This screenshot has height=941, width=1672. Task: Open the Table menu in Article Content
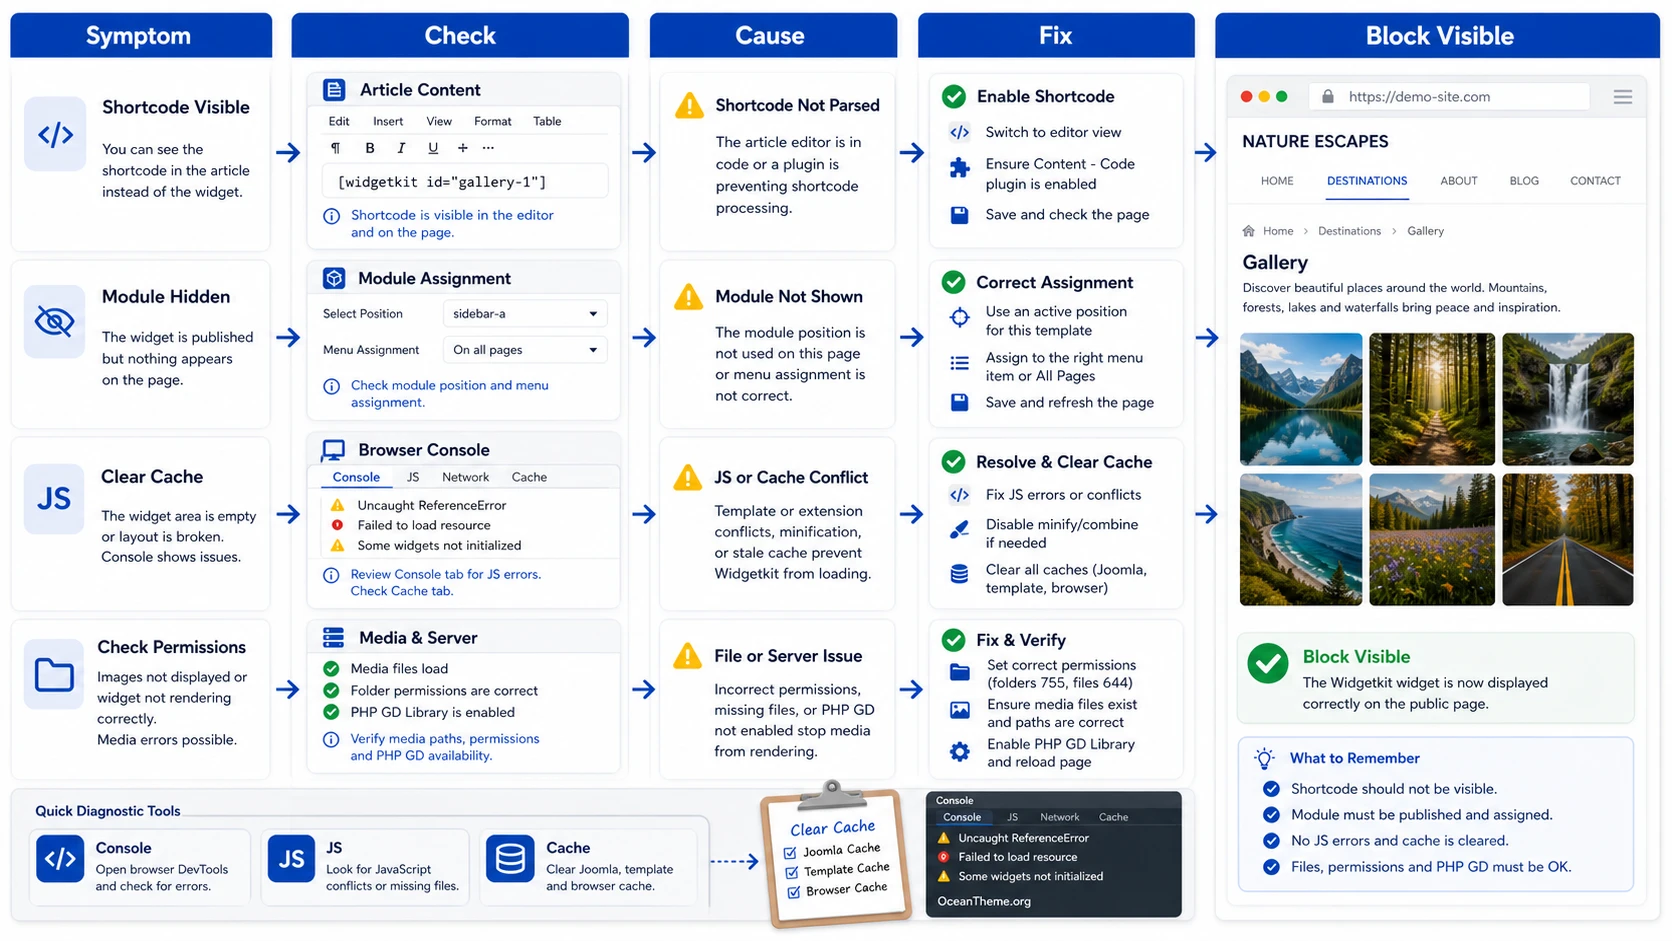pos(547,121)
